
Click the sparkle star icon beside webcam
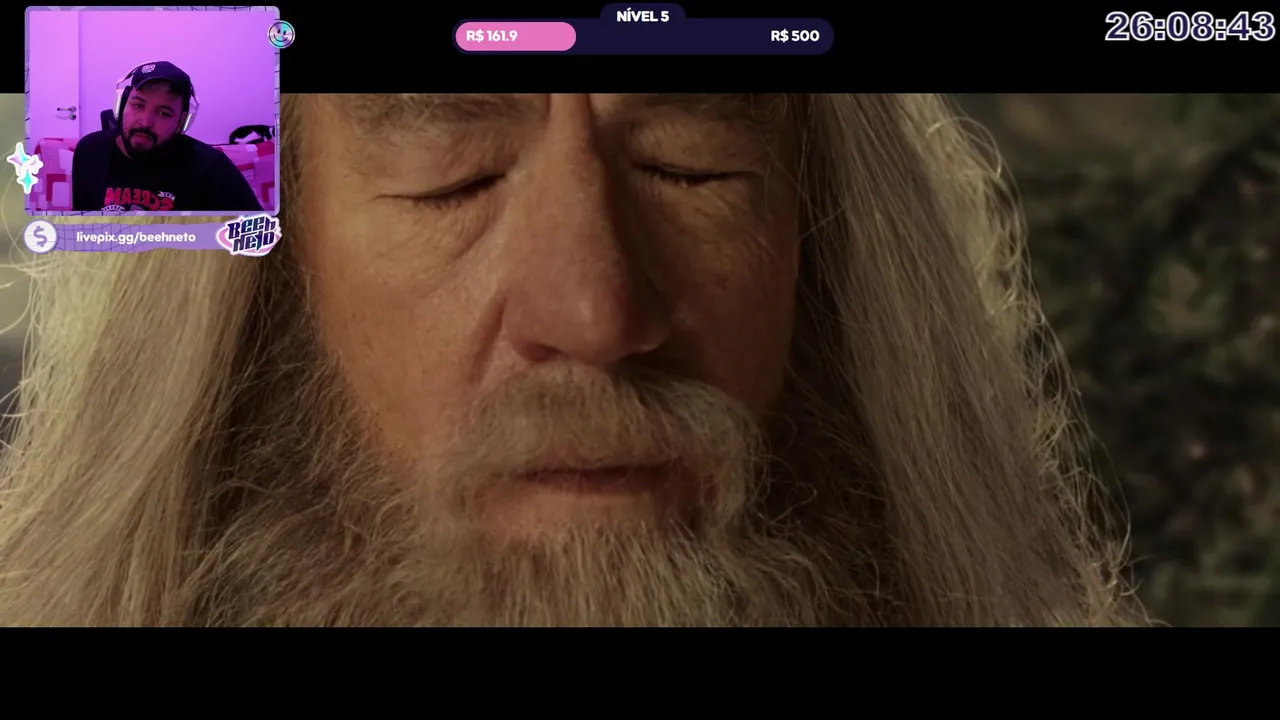(x=25, y=167)
